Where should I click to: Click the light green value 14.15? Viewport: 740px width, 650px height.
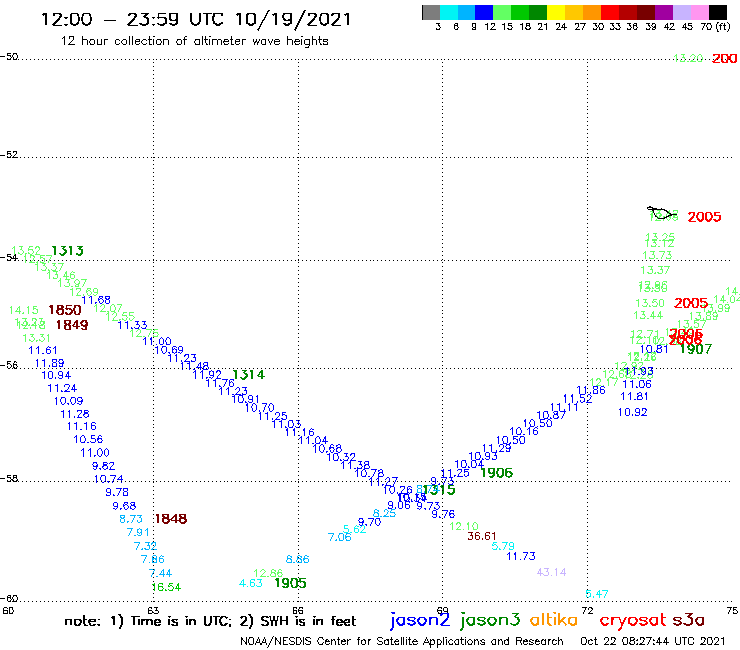(24, 310)
